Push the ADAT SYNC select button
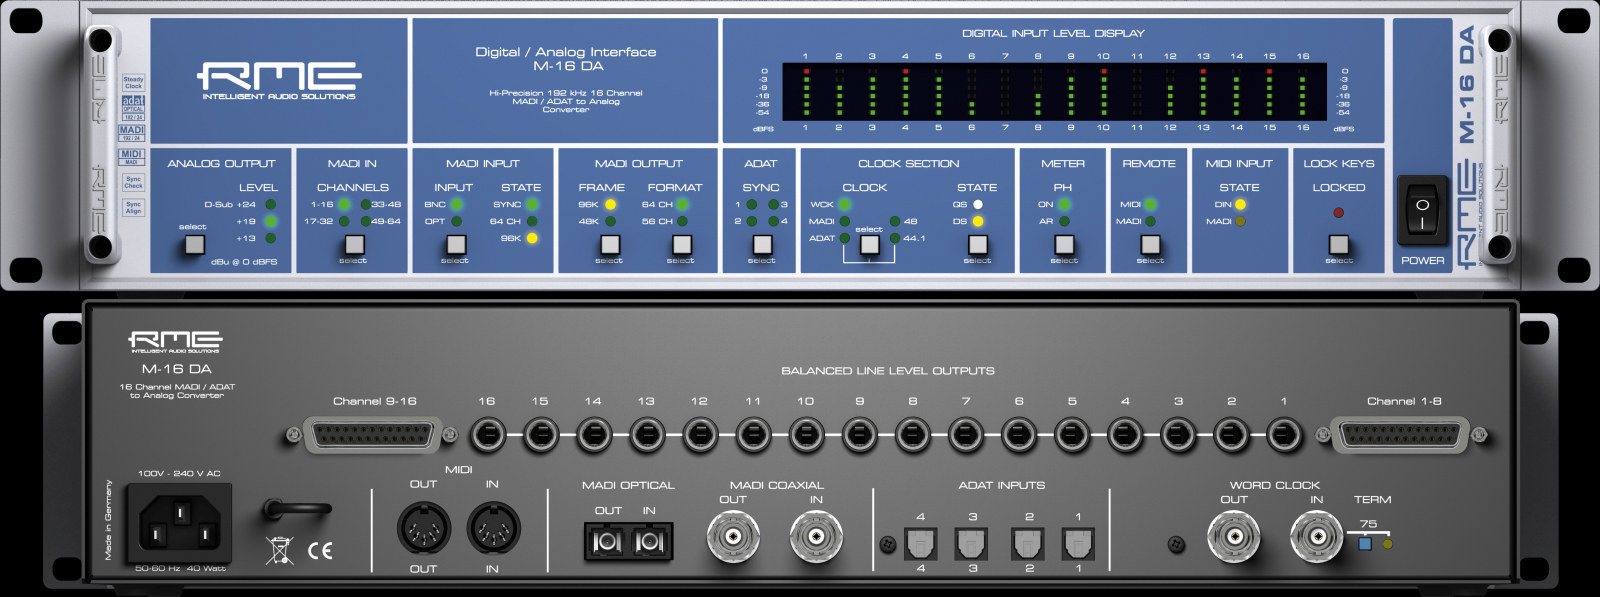1600x597 pixels. (763, 244)
